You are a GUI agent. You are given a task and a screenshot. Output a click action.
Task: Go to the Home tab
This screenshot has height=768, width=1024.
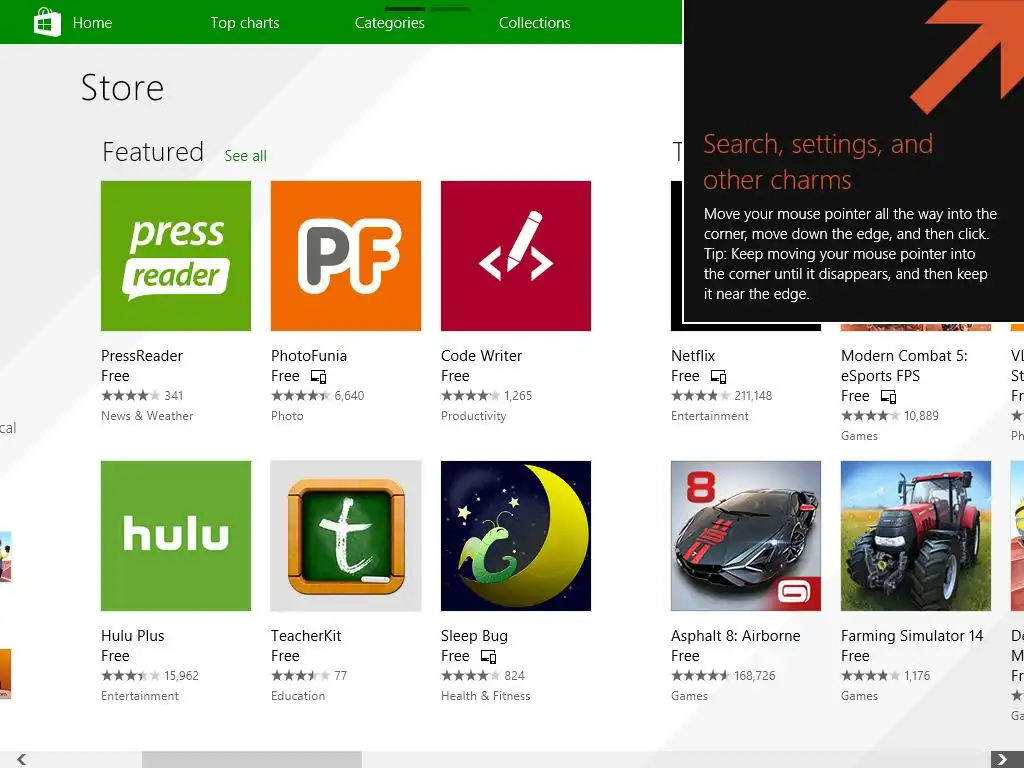tap(92, 23)
